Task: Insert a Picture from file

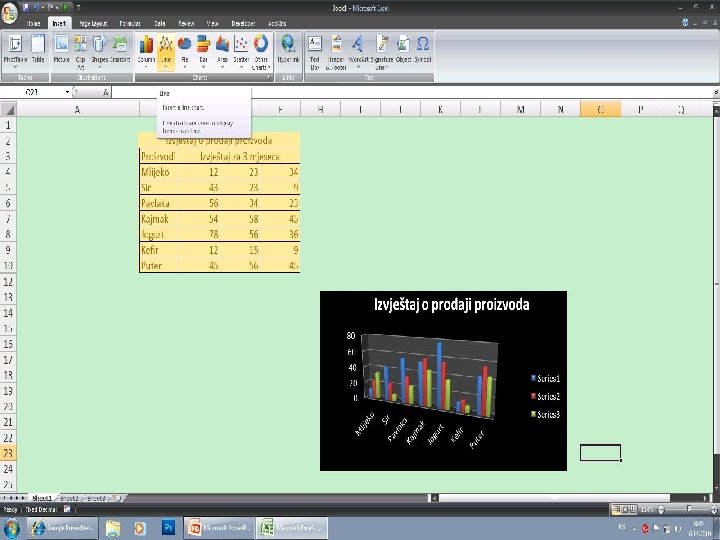Action: 61,52
